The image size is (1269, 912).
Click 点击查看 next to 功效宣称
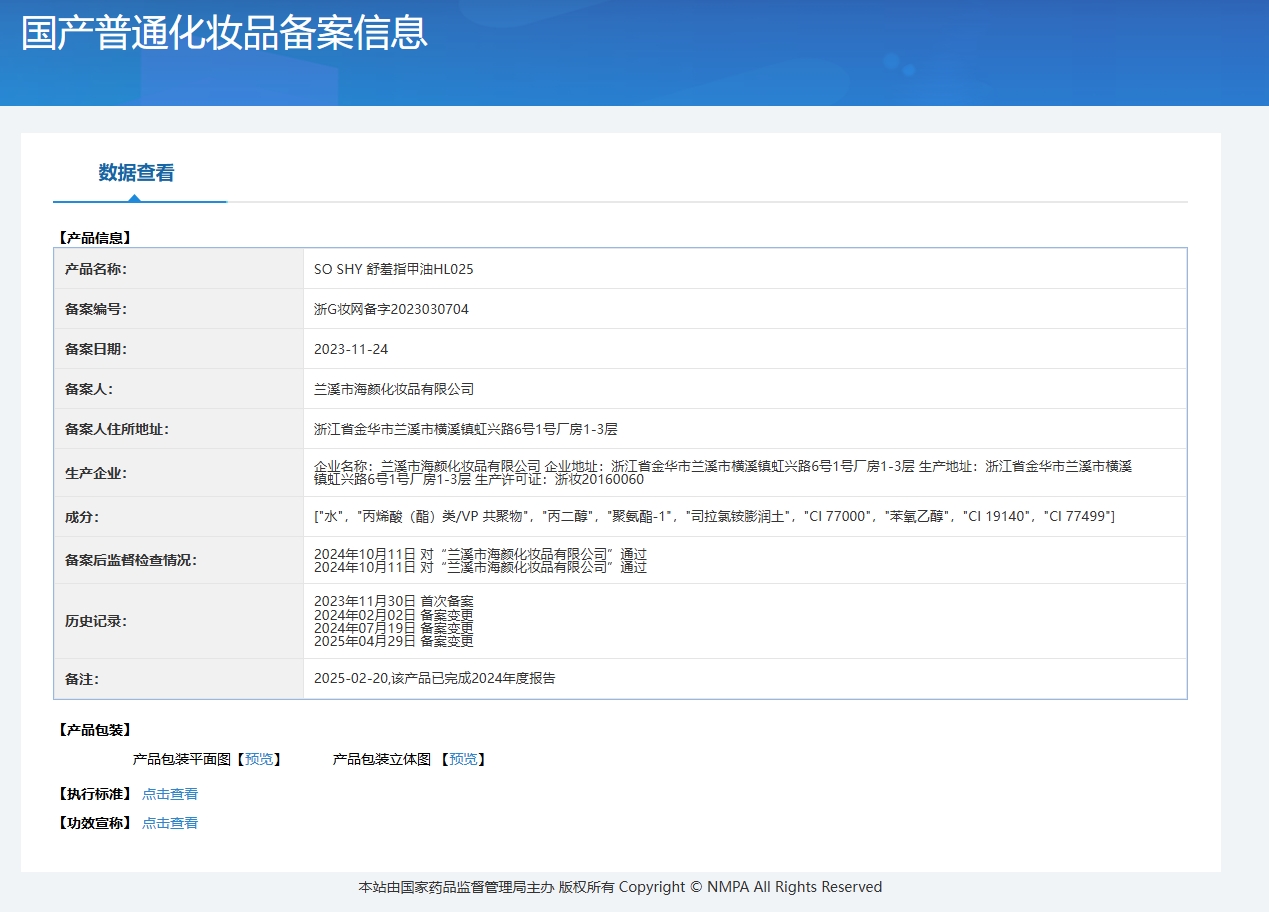170,823
